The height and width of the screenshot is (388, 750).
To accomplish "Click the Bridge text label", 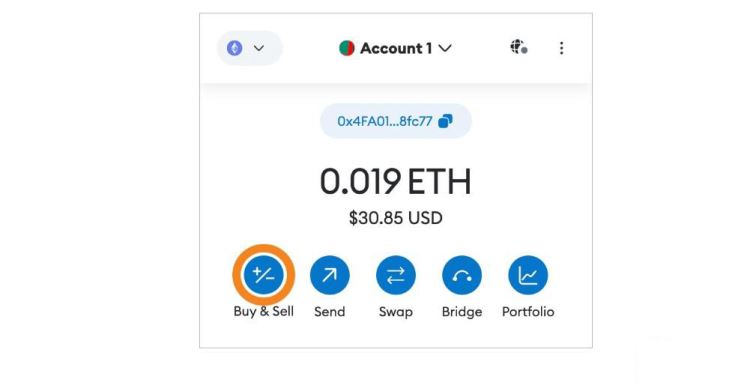I will [462, 312].
